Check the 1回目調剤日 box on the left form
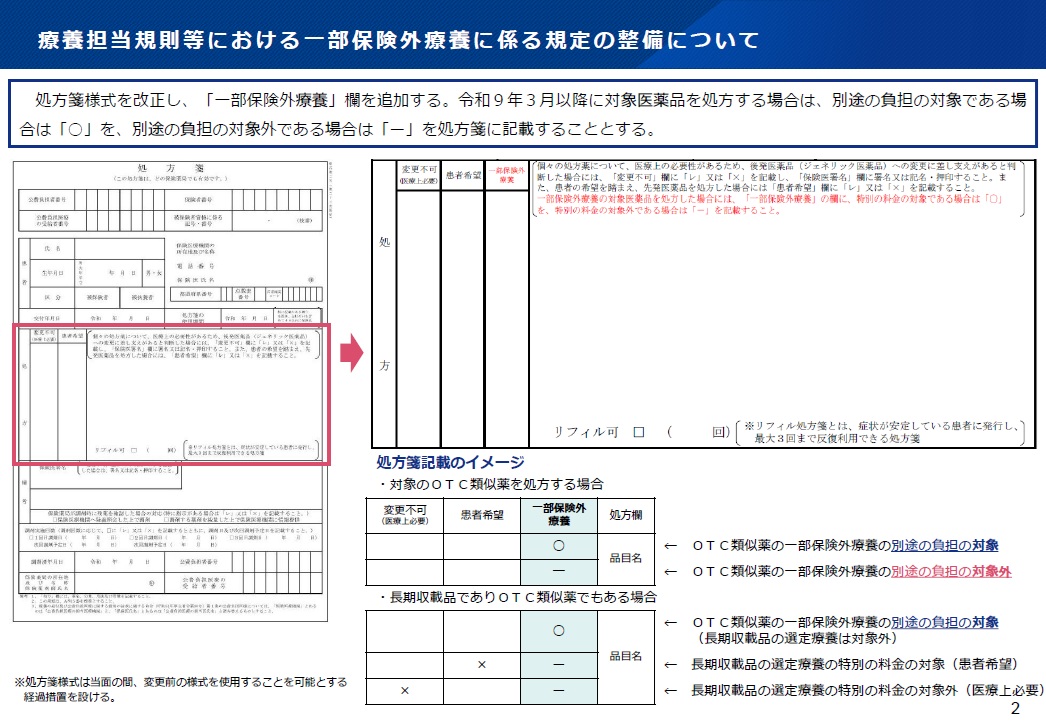 pos(31,536)
